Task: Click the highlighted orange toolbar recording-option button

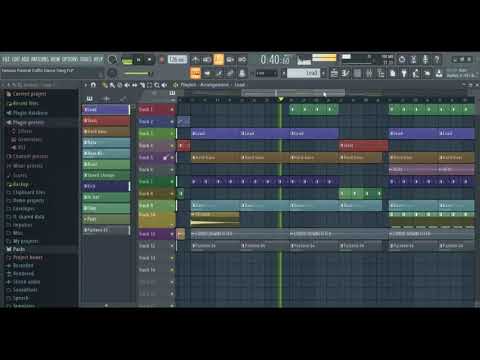Action: pyautogui.click(x=218, y=60)
